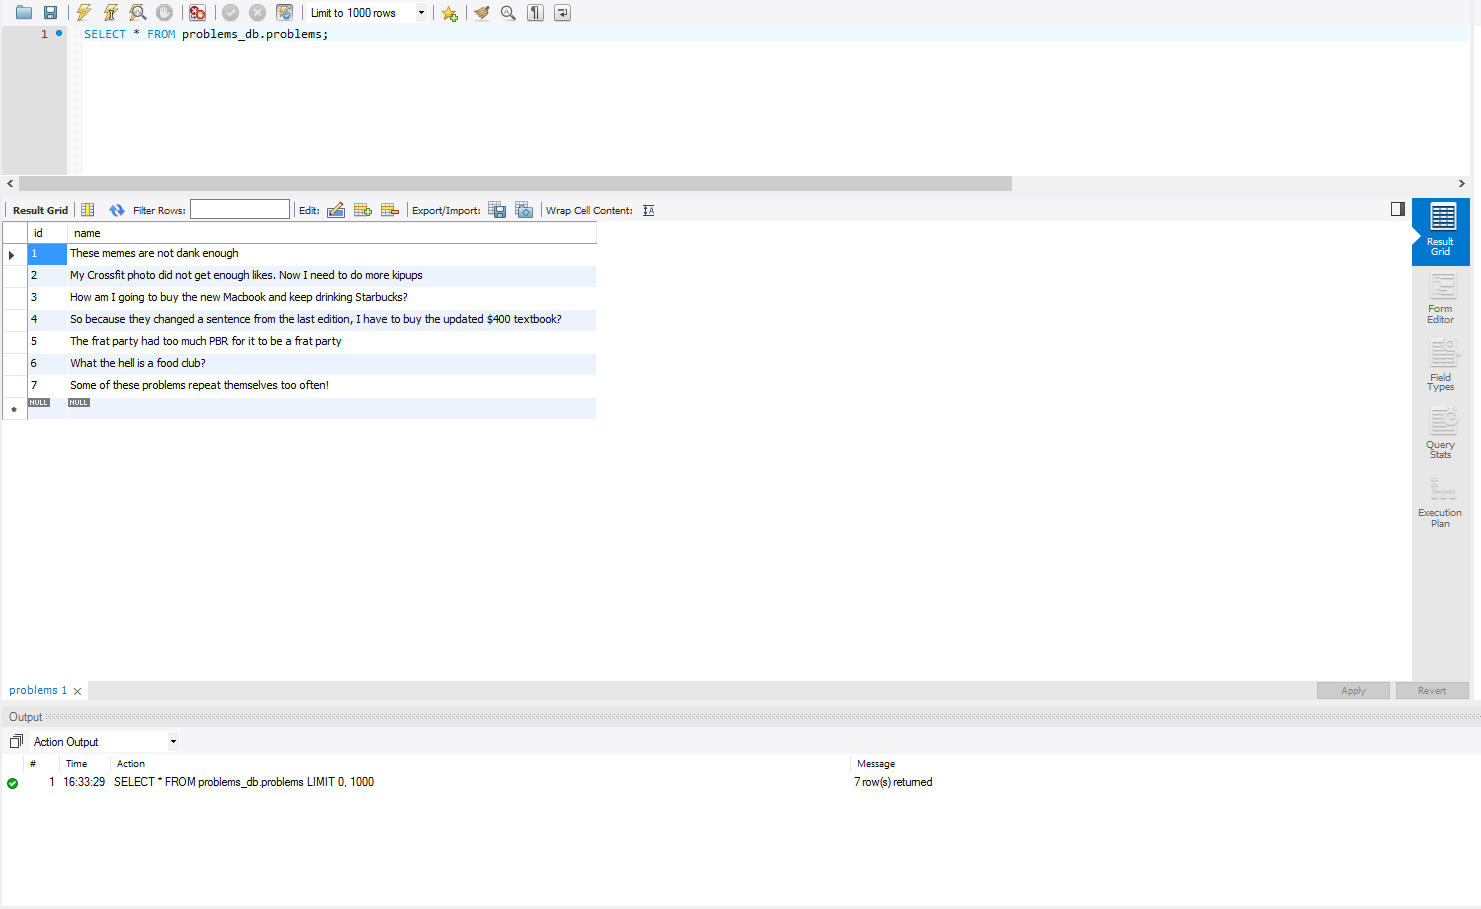The image size is (1481, 909).
Task: Open the Query Stats panel
Action: tap(1441, 433)
